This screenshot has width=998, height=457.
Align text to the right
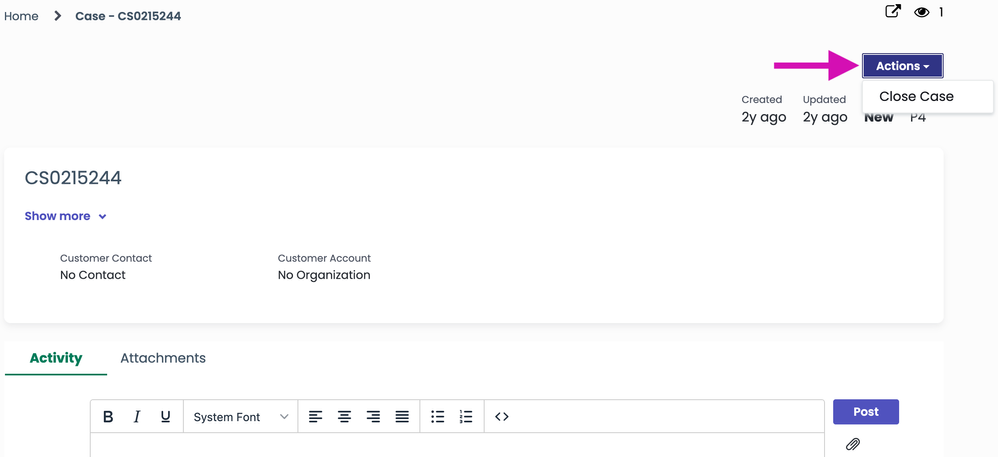(373, 417)
